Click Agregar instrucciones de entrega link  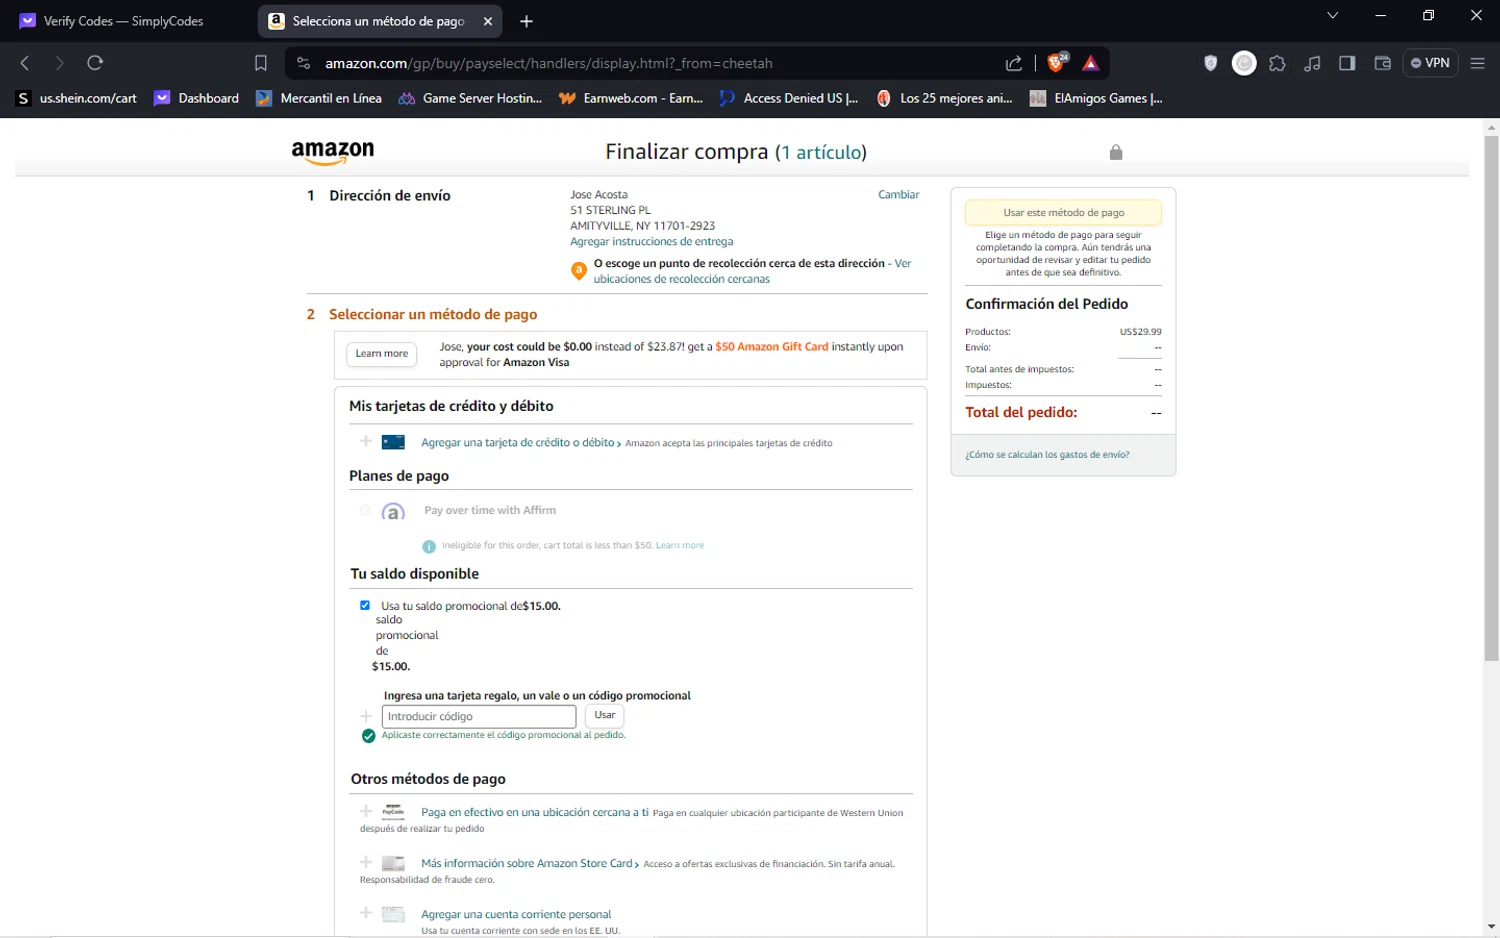[651, 242]
